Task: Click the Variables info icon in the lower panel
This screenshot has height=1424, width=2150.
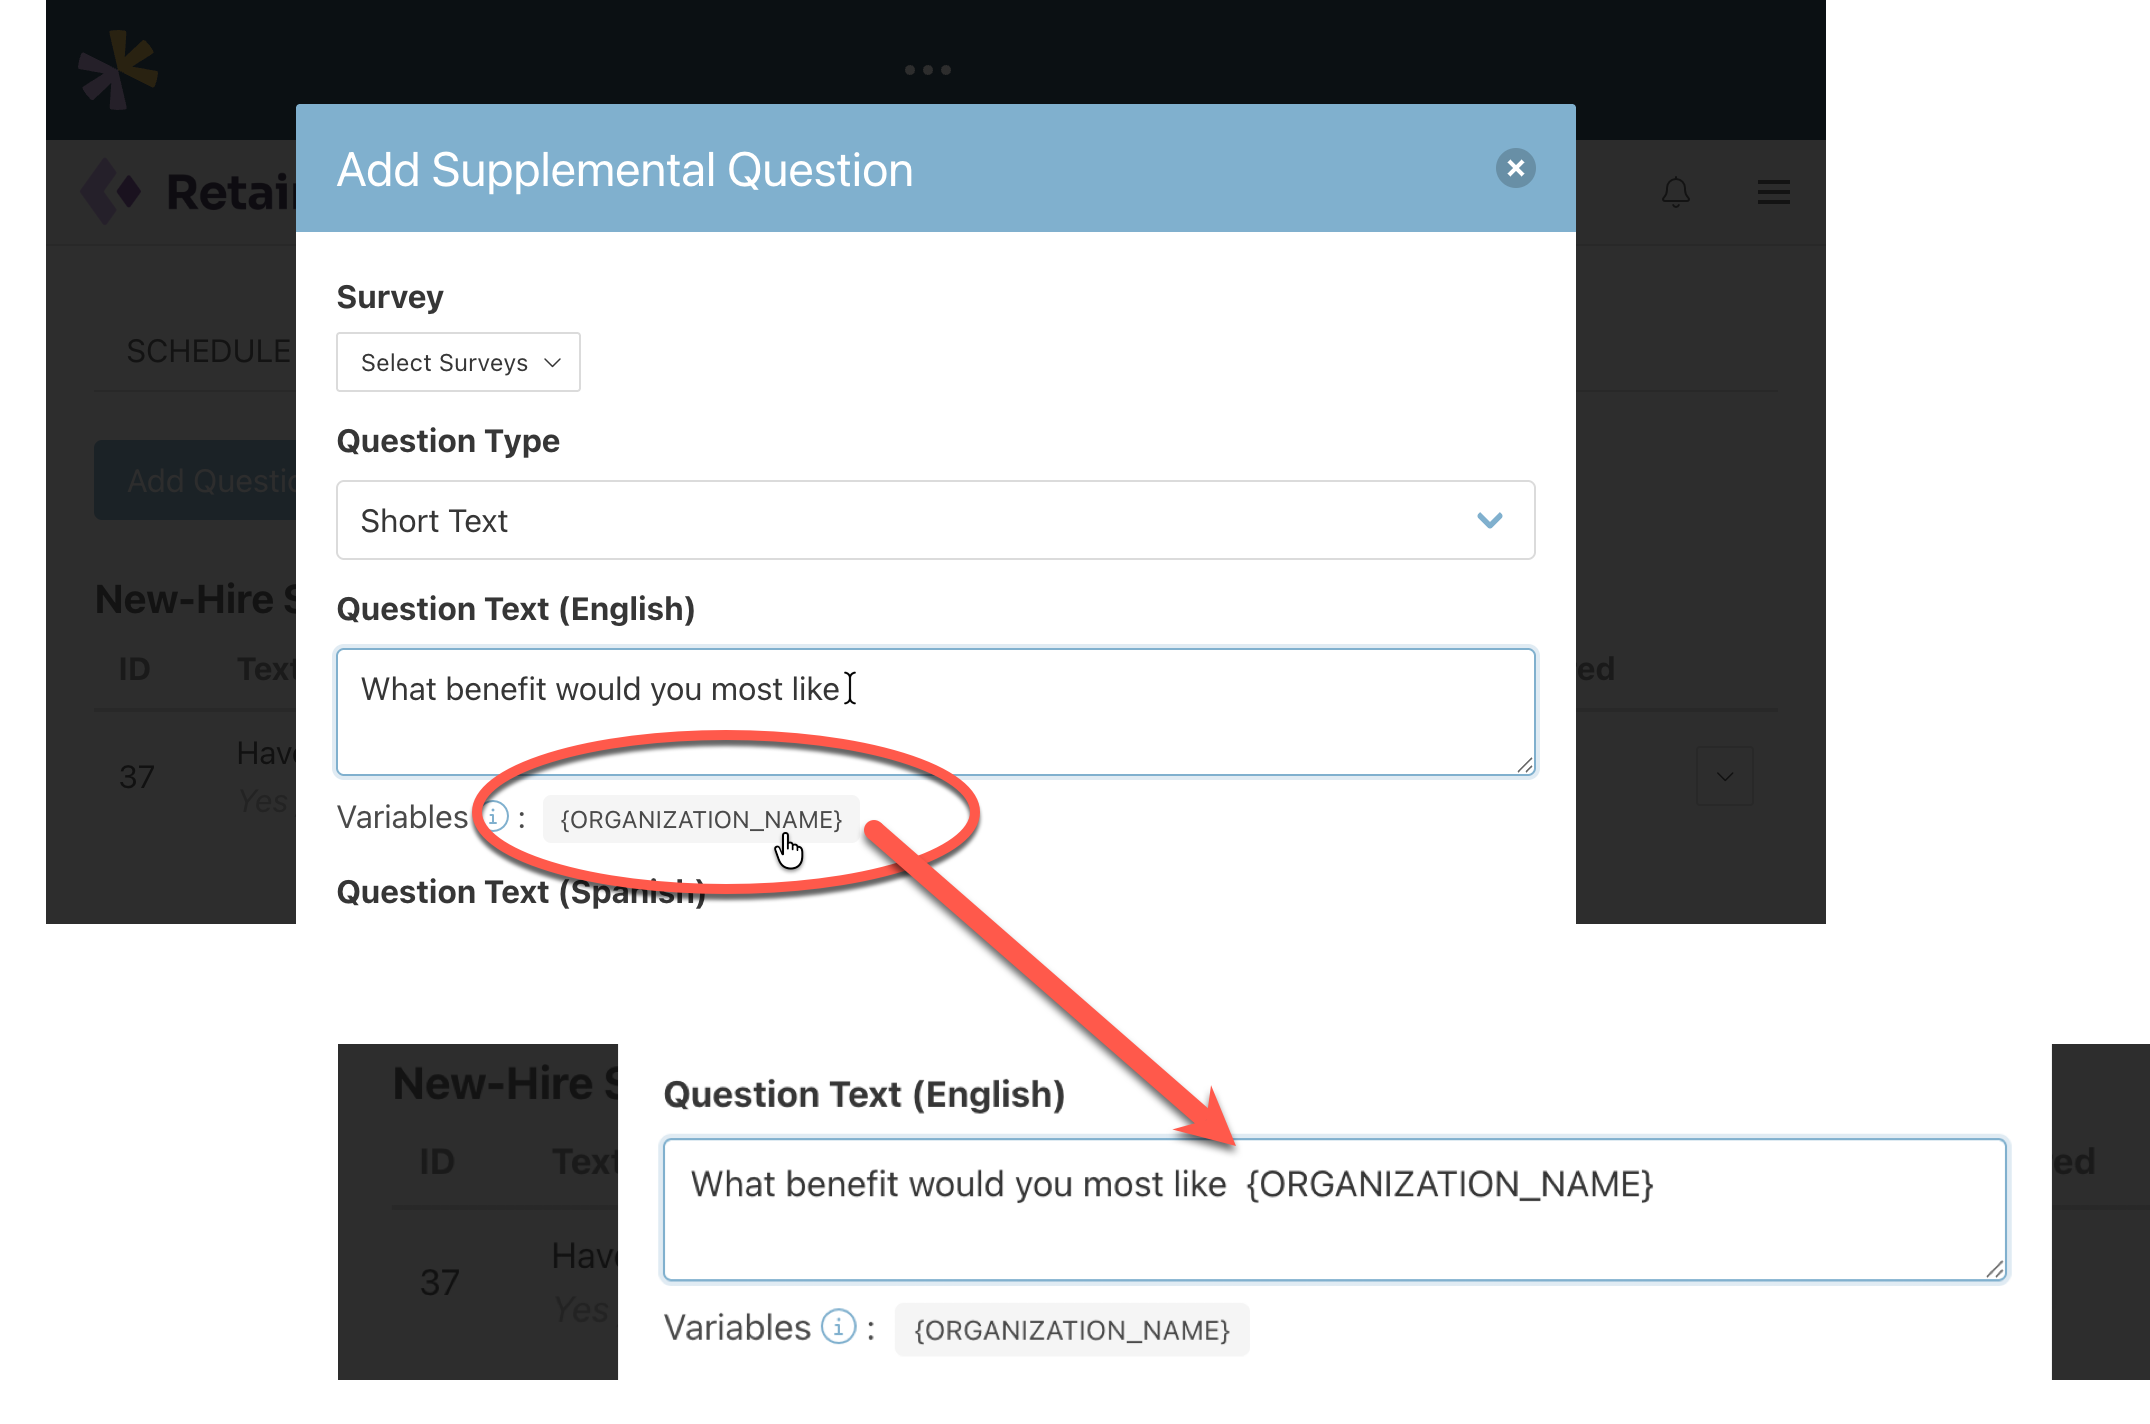Action: 838,1327
